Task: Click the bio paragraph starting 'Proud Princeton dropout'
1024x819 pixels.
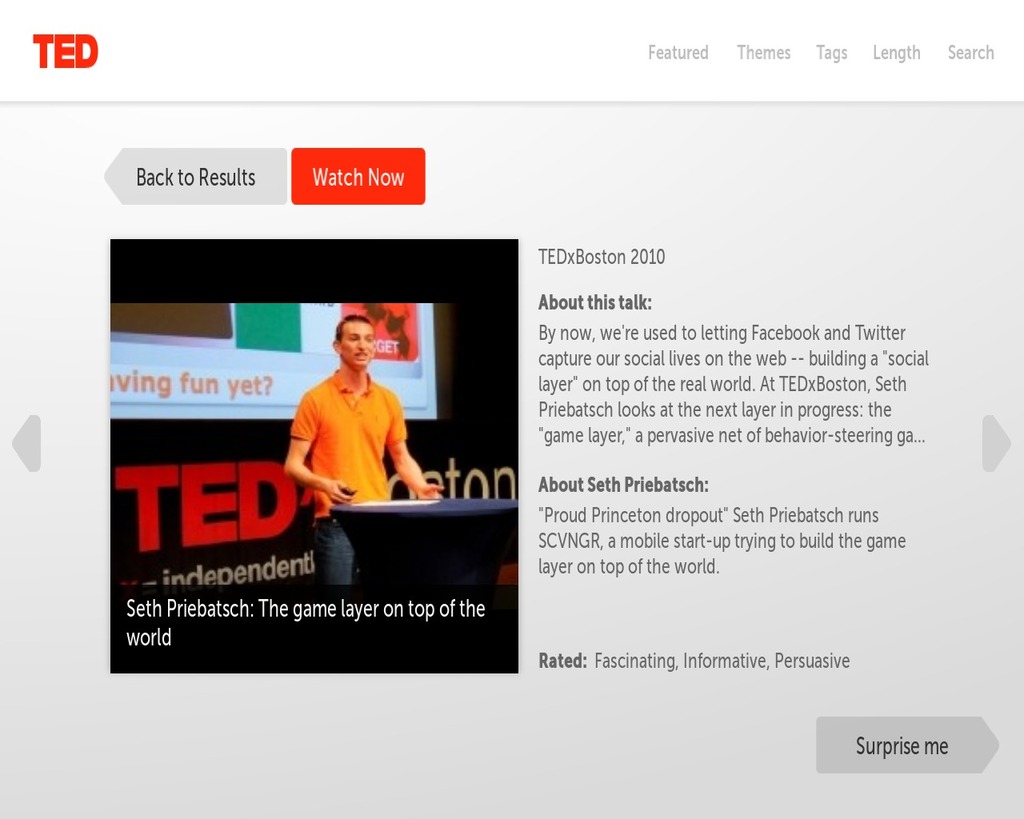Action: click(722, 541)
